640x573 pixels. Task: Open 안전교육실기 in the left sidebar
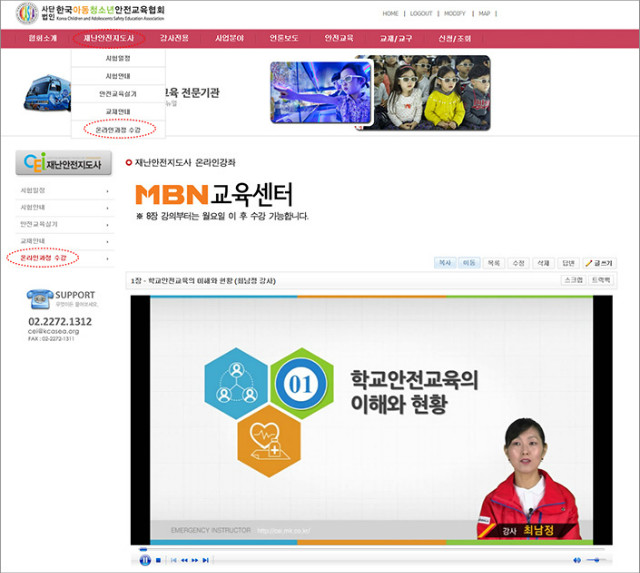click(x=39, y=224)
